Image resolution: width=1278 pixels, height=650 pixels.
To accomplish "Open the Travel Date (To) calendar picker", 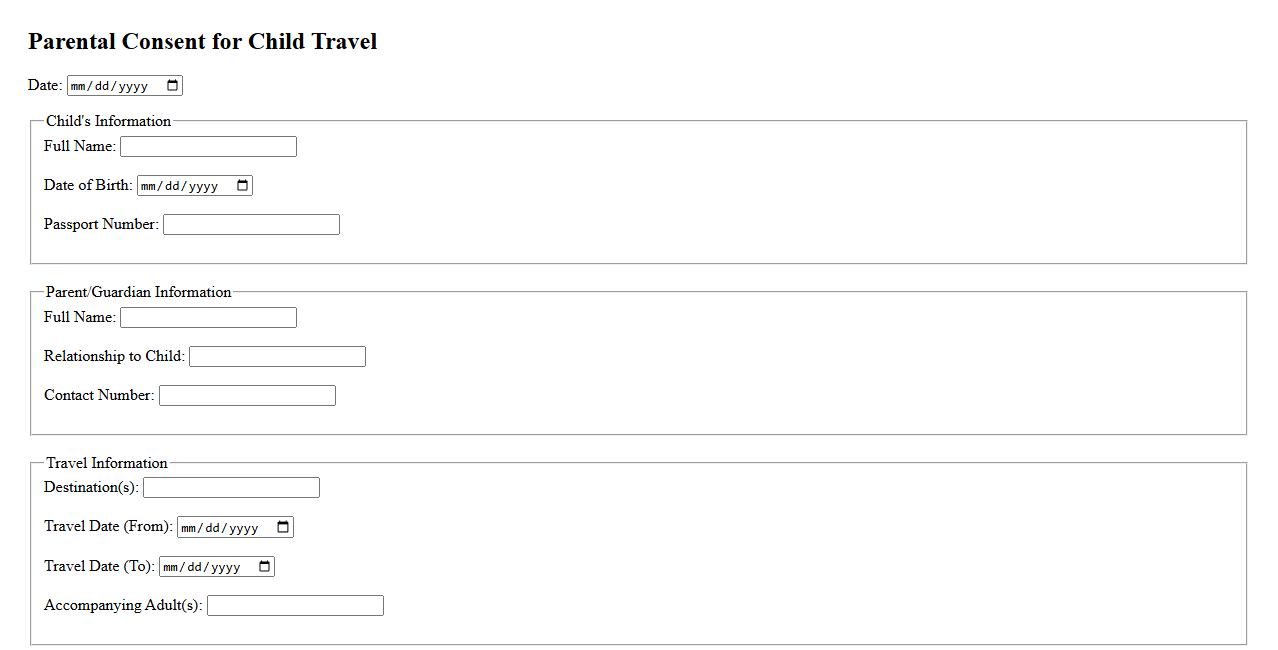I will coord(265,567).
